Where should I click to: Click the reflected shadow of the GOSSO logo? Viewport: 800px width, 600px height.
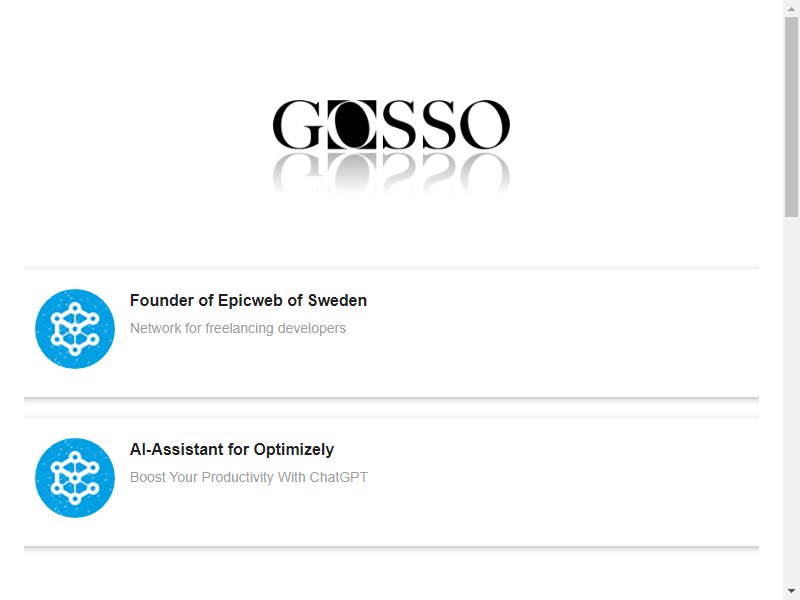(391, 173)
